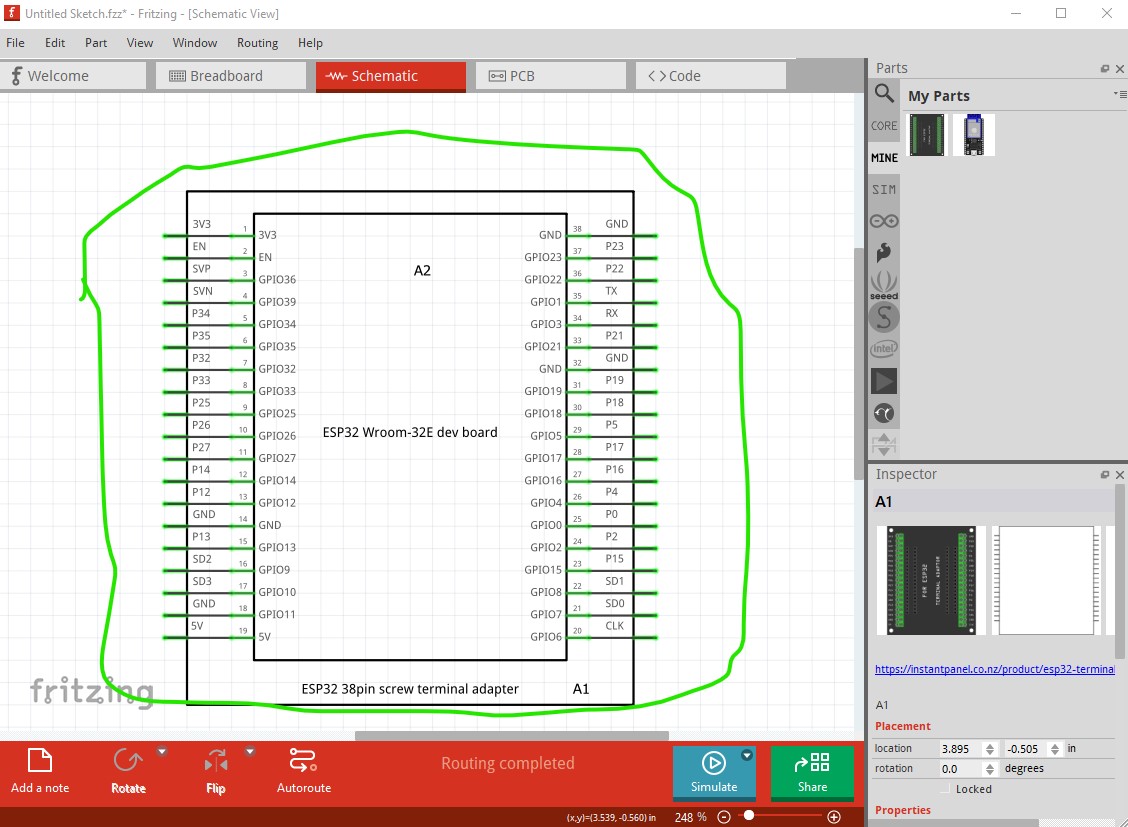Screen dimensions: 1128x827
Task: Click the rotation value field
Action: tap(960, 769)
